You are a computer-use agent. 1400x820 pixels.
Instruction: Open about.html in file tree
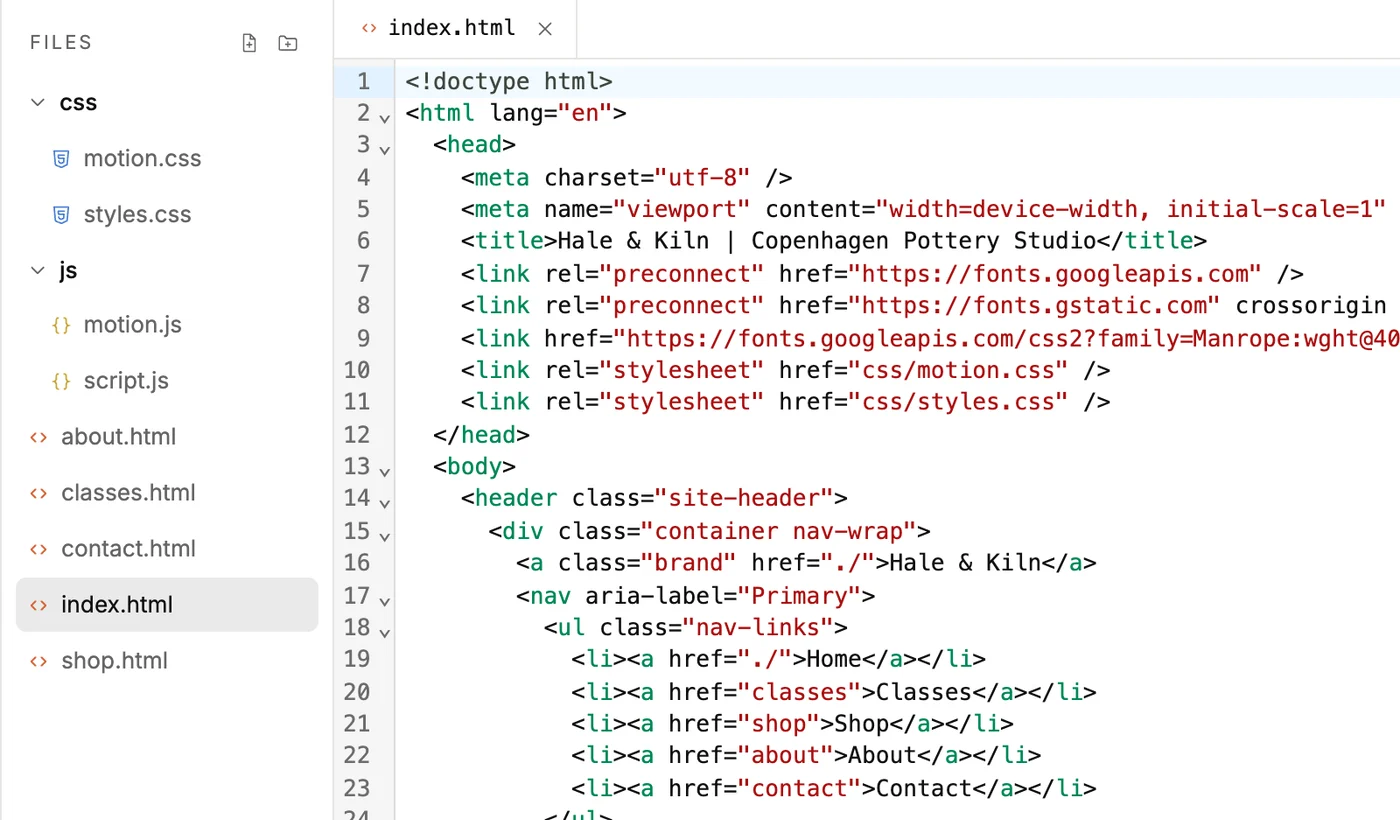pos(118,437)
